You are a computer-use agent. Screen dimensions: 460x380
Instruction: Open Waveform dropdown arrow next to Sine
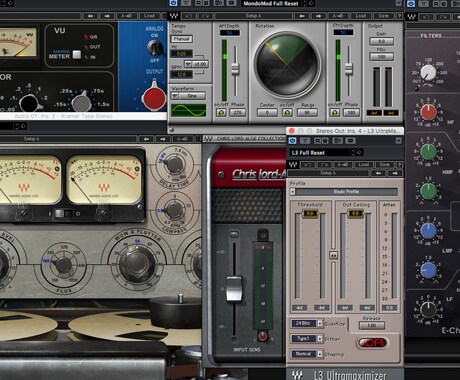coord(175,96)
